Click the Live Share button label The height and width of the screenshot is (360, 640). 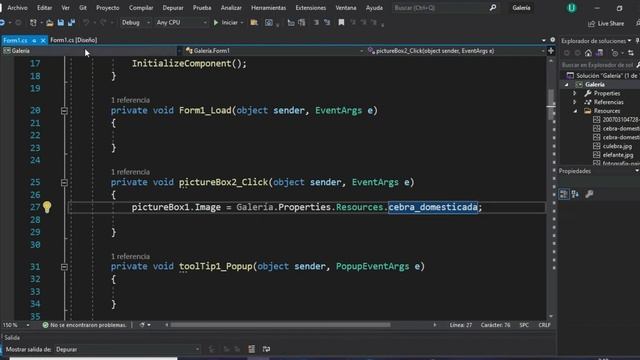point(610,24)
